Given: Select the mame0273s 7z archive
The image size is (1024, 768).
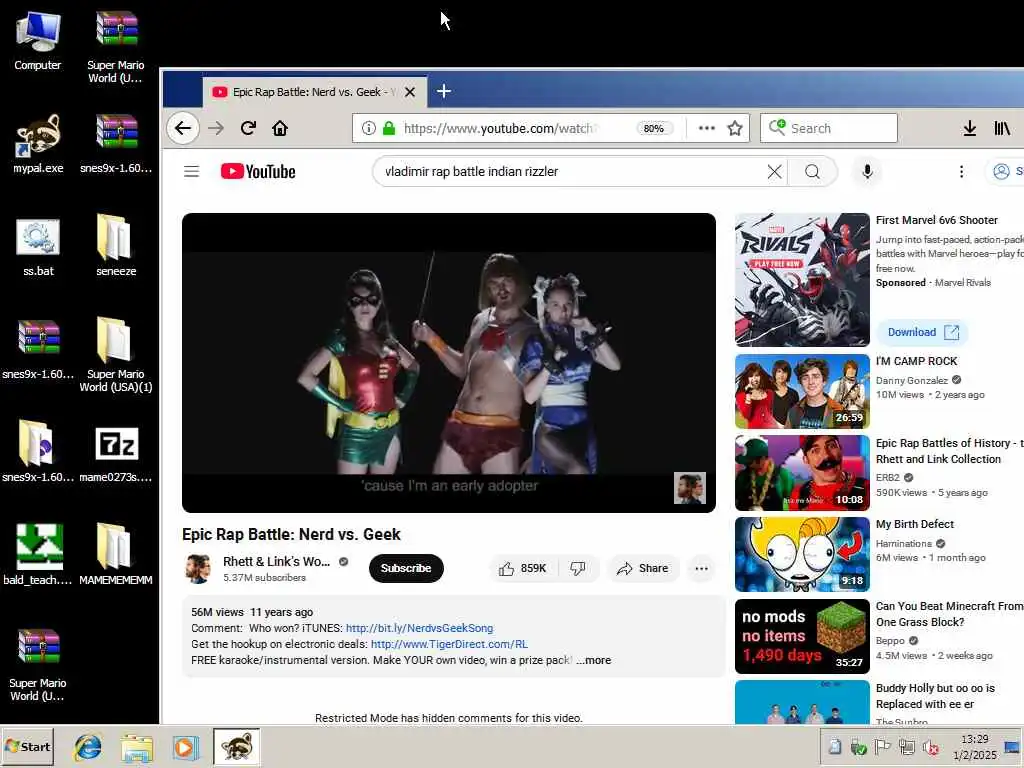Looking at the screenshot, I should point(116,453).
